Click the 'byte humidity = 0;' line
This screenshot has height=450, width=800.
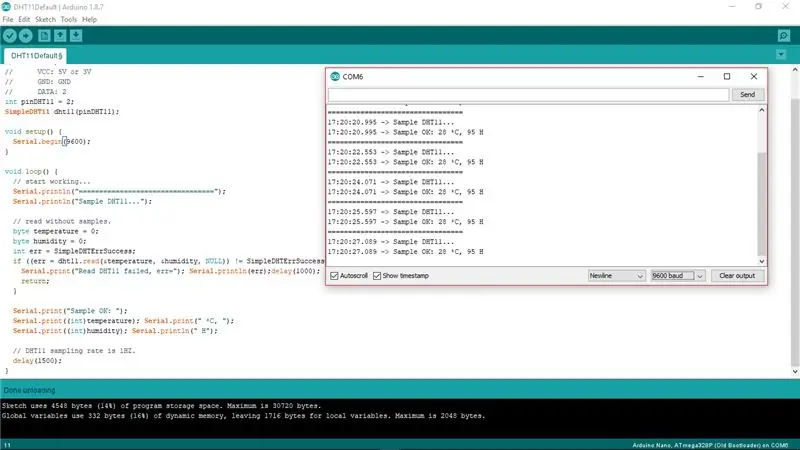49,241
